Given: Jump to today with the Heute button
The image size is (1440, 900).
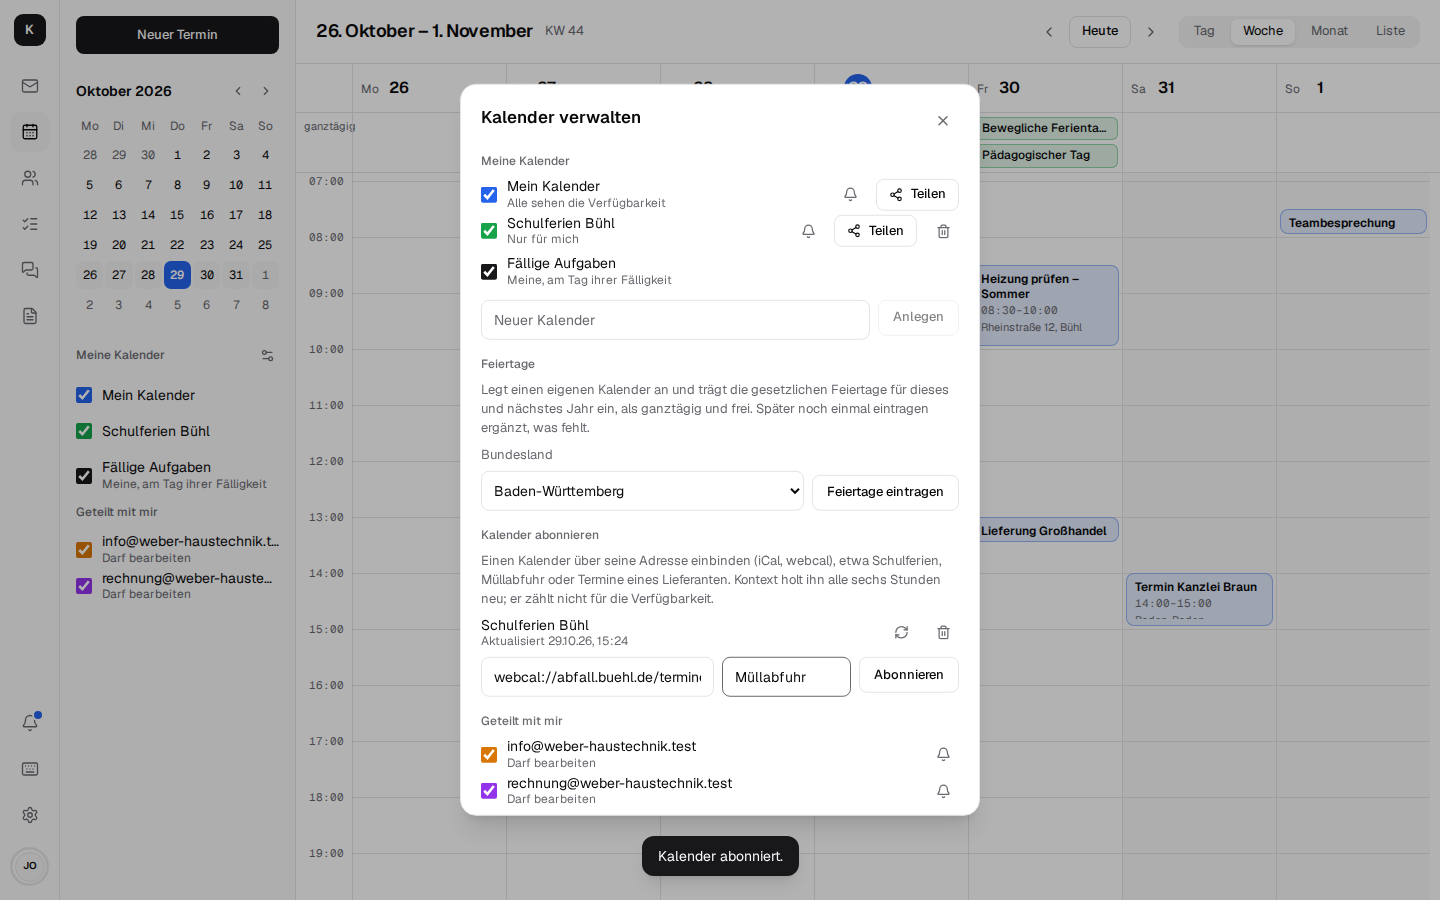Looking at the screenshot, I should pyautogui.click(x=1100, y=31).
